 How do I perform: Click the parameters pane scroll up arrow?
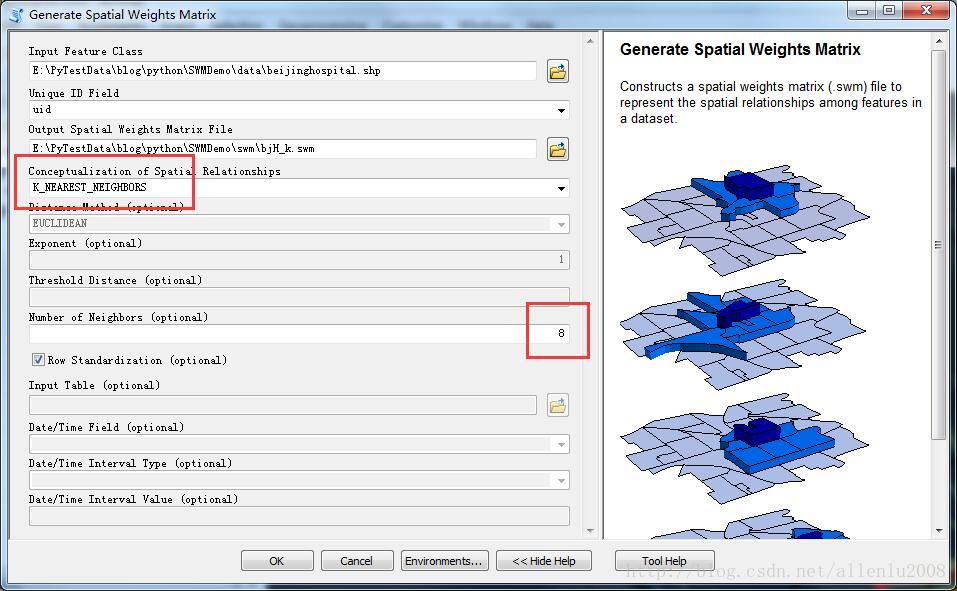point(590,42)
